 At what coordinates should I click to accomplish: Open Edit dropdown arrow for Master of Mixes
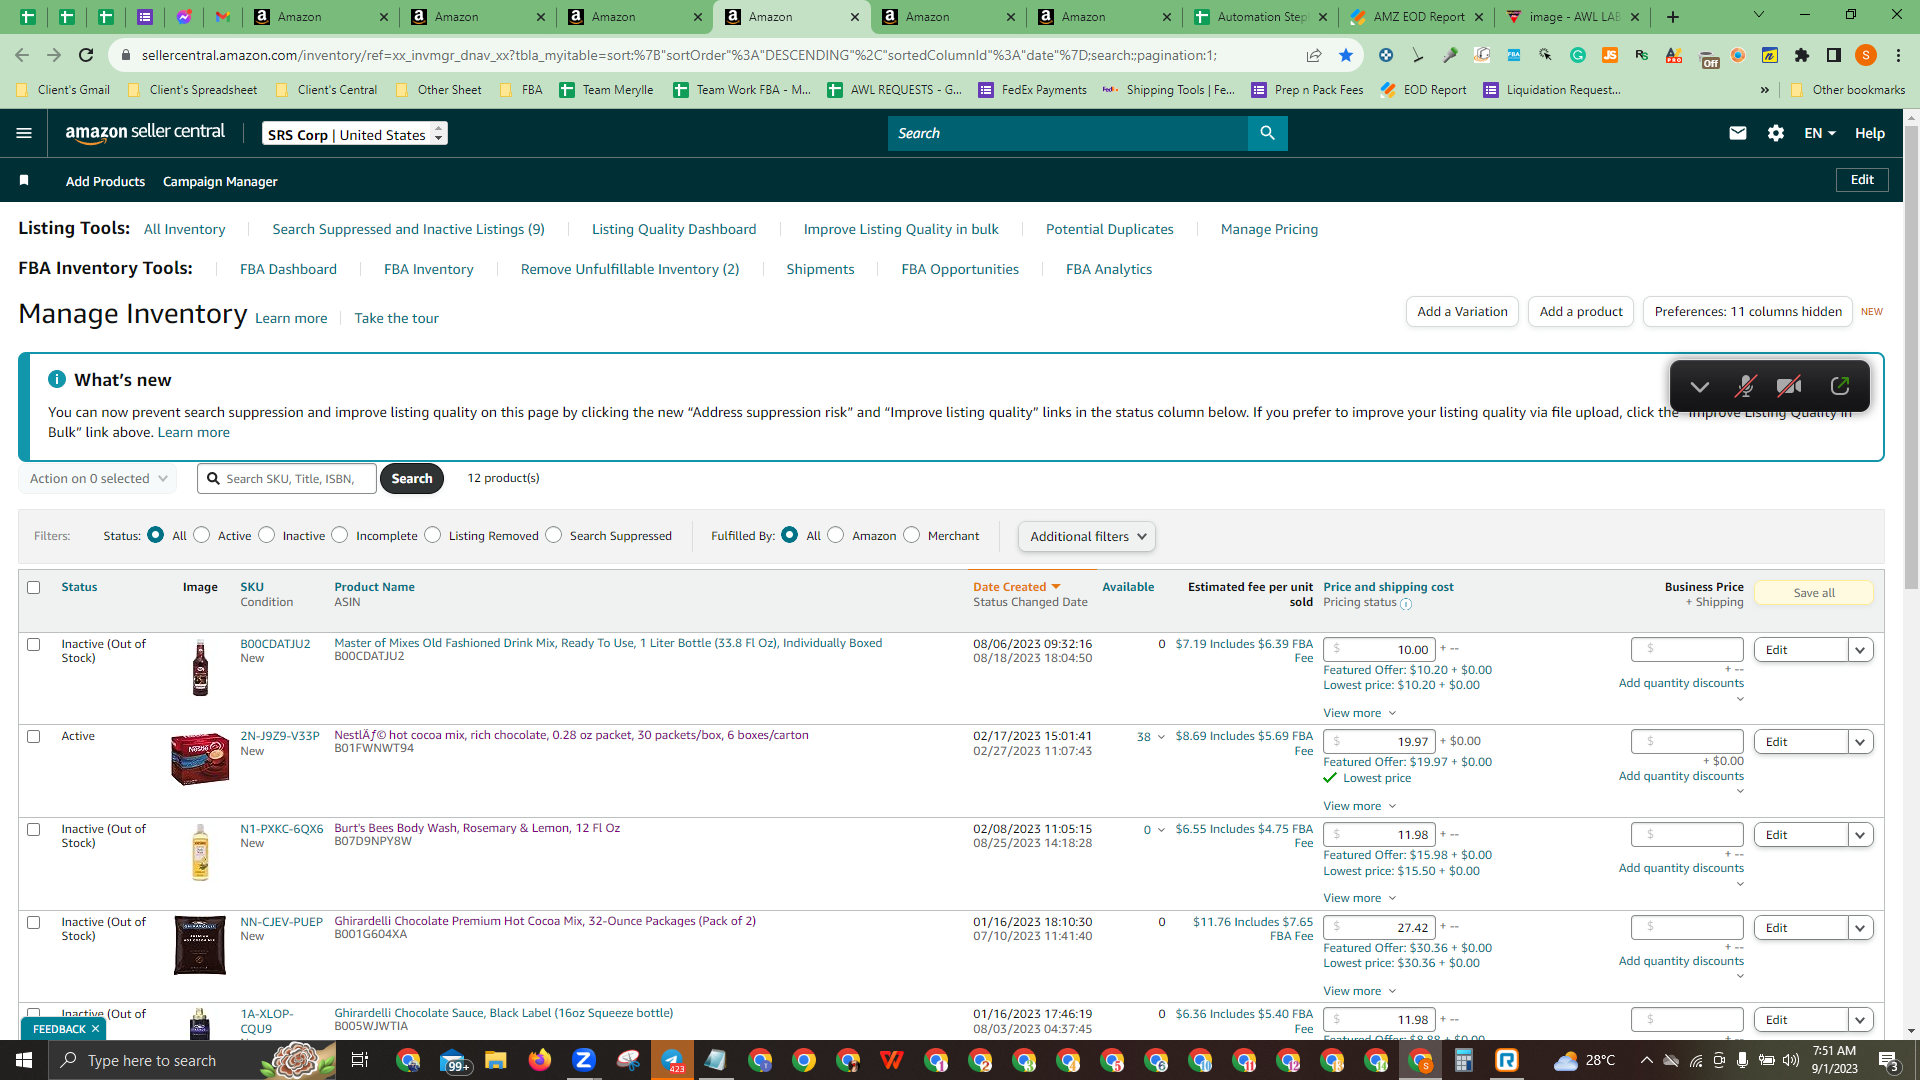coord(1860,650)
